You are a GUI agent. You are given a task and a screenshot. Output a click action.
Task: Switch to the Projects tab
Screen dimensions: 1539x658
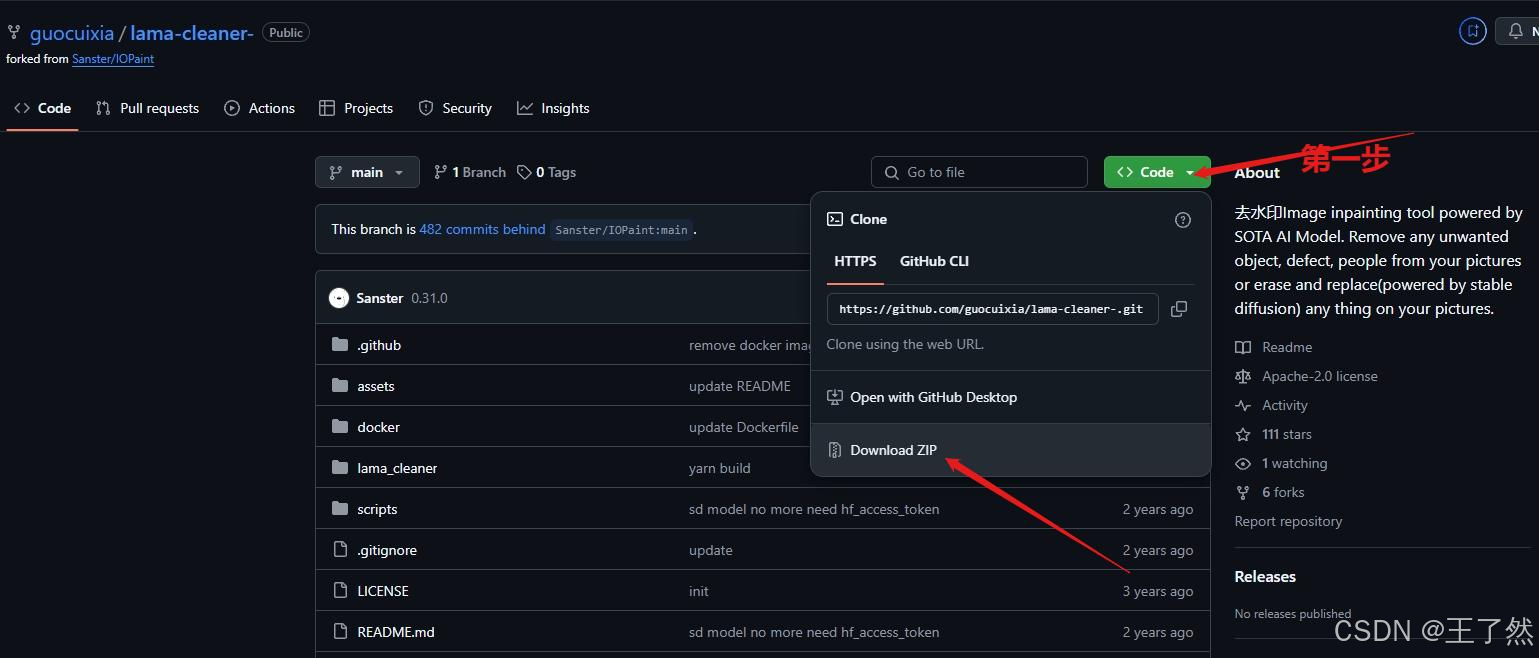click(356, 108)
